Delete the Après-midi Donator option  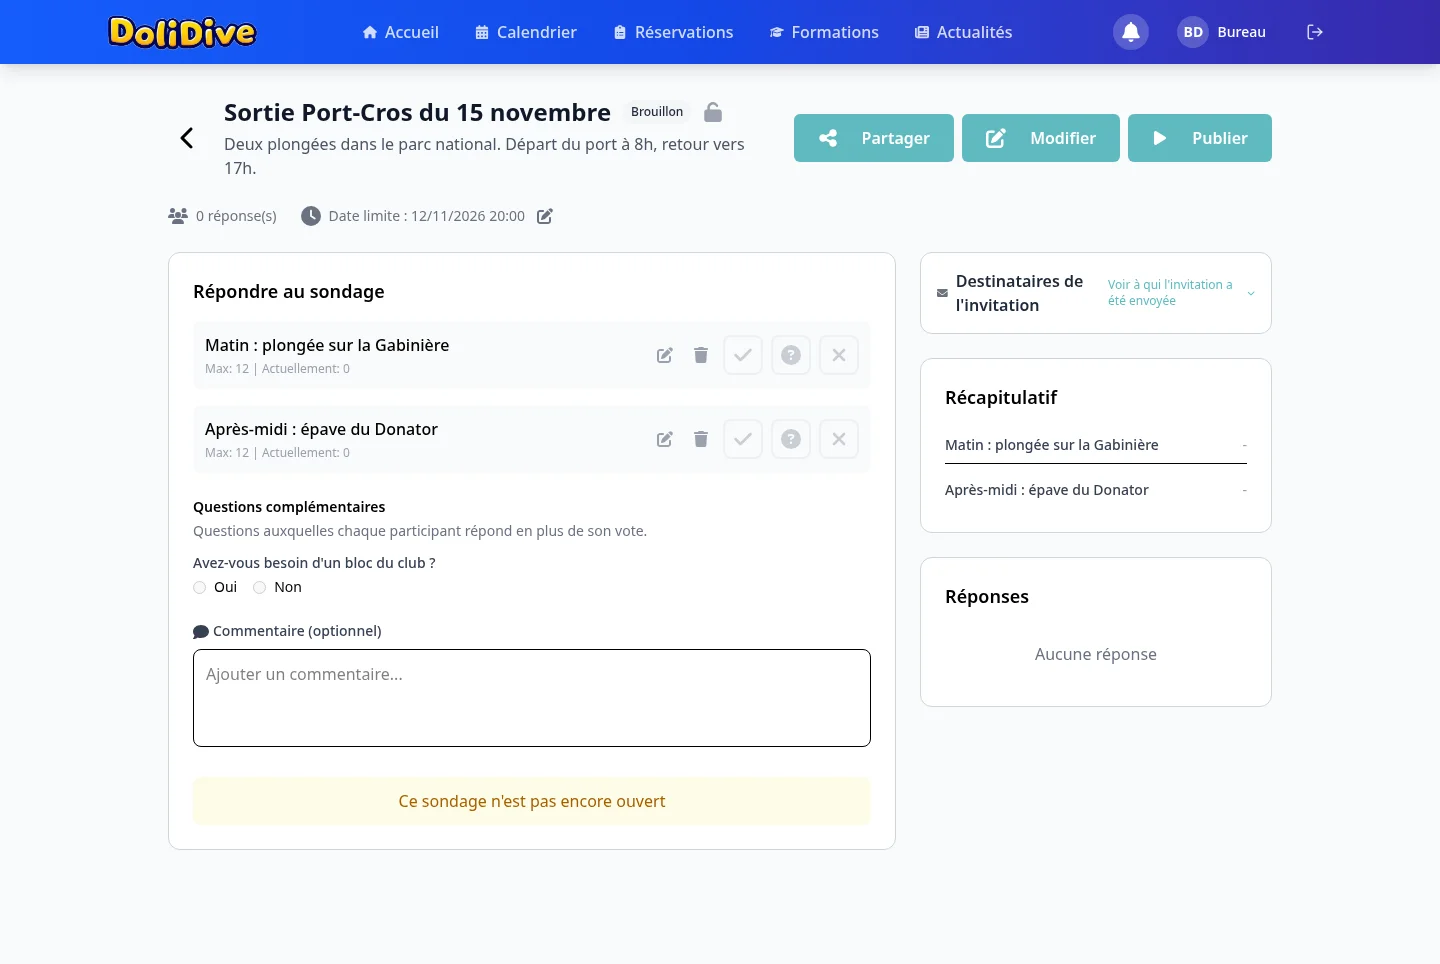click(x=701, y=439)
